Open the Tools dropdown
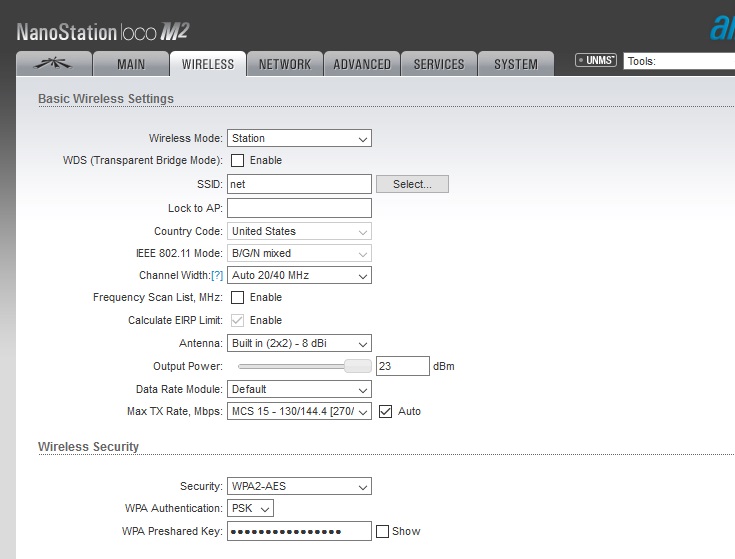The width and height of the screenshot is (735, 559). [679, 61]
